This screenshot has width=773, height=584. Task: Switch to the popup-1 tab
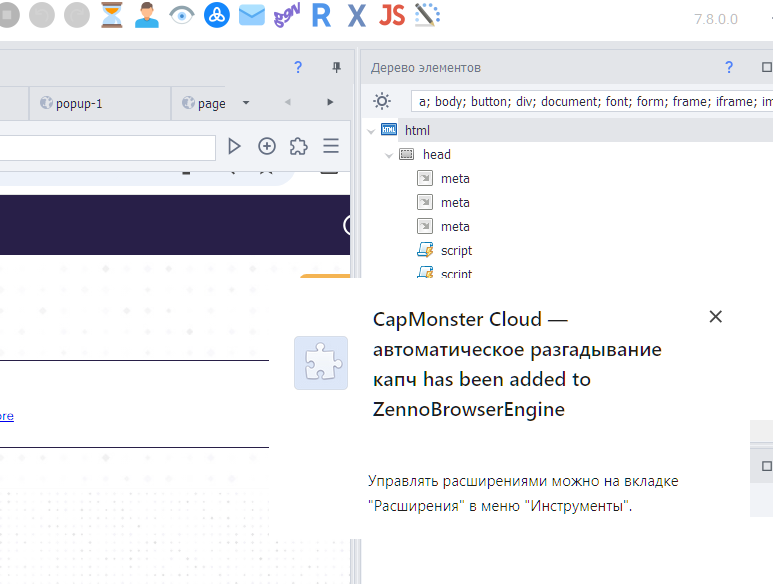point(80,103)
